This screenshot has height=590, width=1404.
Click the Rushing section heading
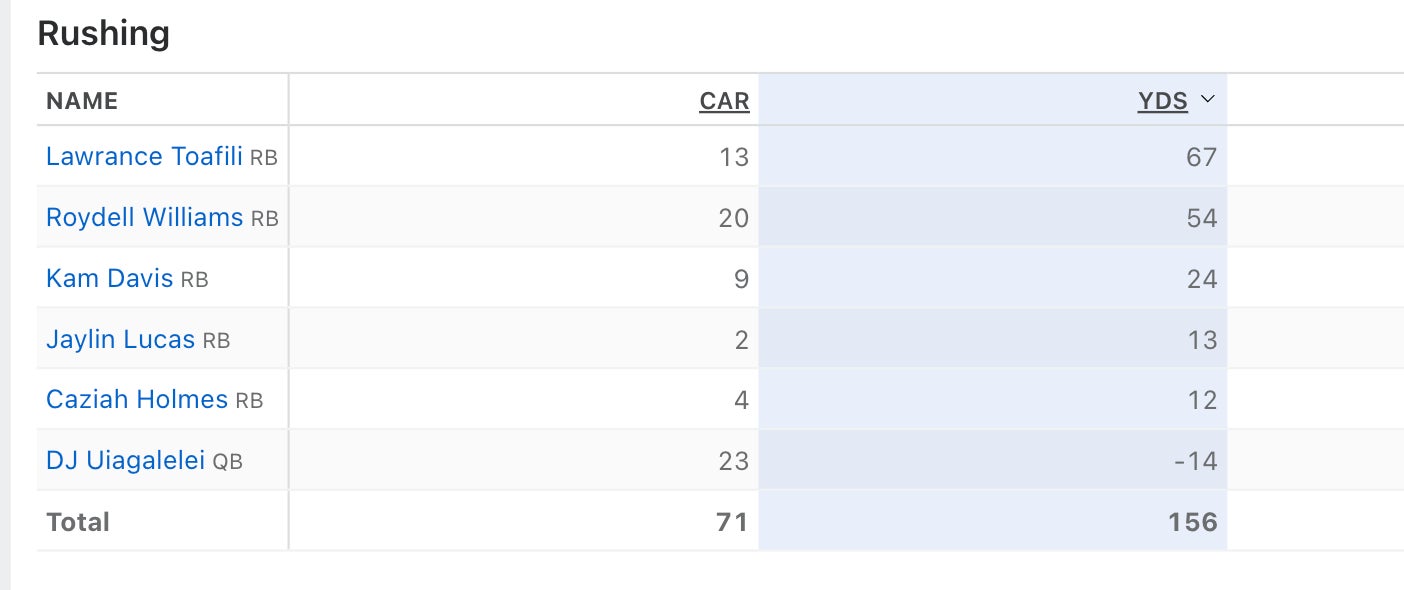103,34
